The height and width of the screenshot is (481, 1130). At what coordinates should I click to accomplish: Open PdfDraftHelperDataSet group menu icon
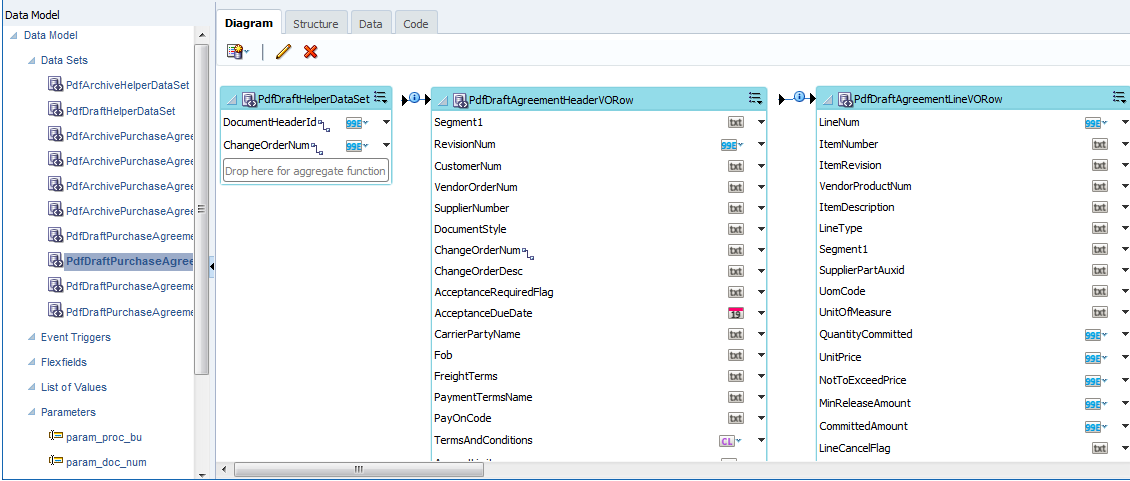[x=381, y=98]
